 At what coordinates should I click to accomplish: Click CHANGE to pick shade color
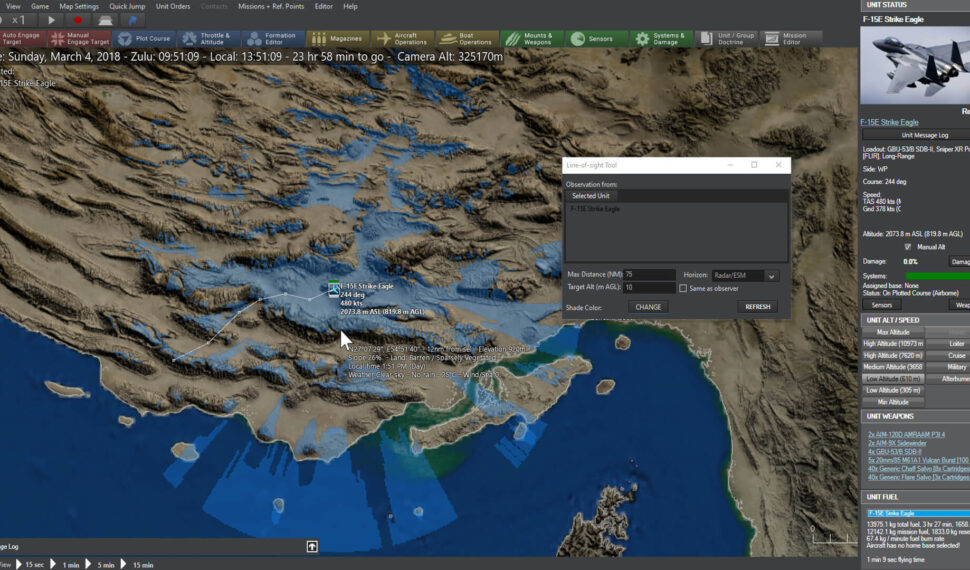[648, 307]
